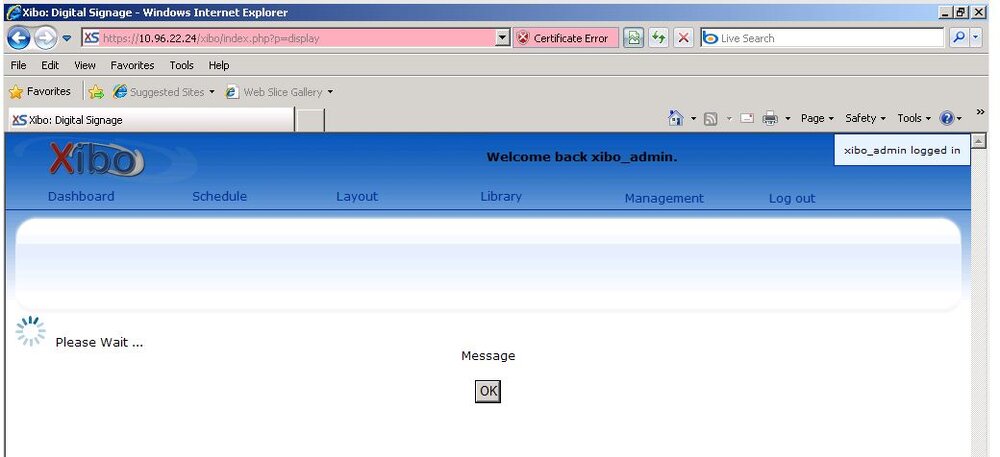Click the loading spinner icon
This screenshot has width=1000, height=457.
[31, 331]
